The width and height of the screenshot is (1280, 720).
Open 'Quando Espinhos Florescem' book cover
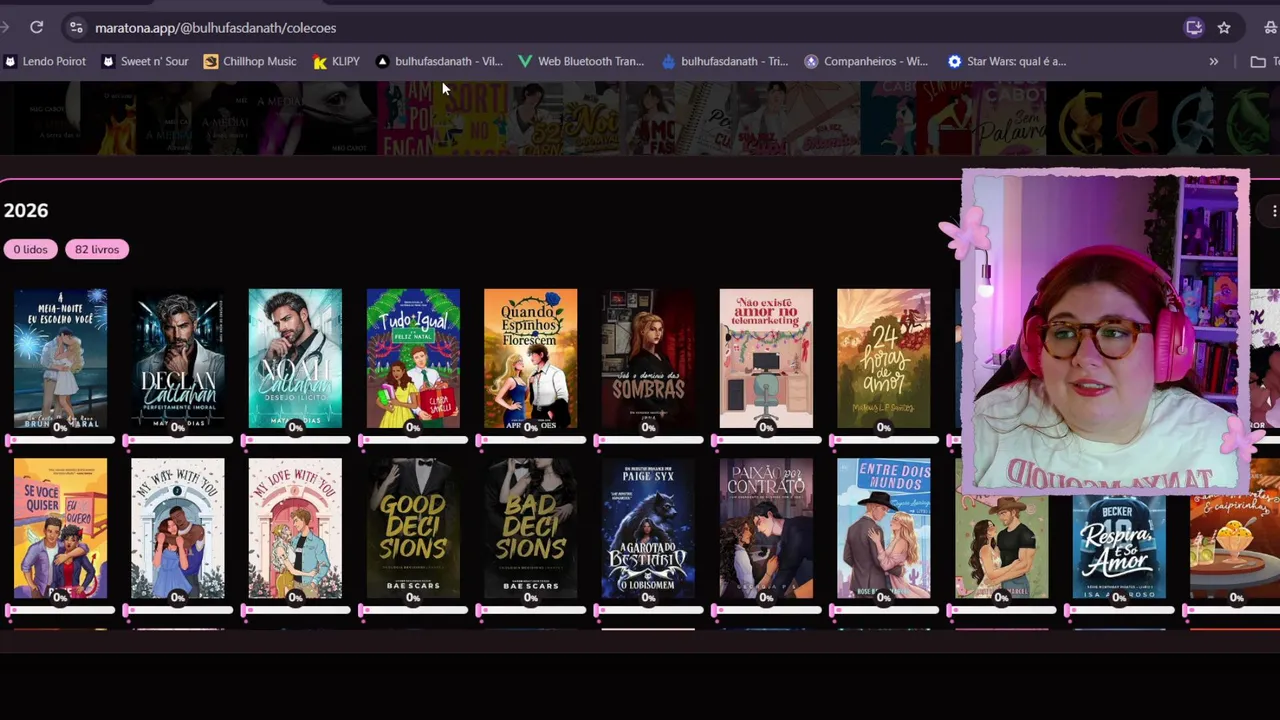(x=531, y=358)
